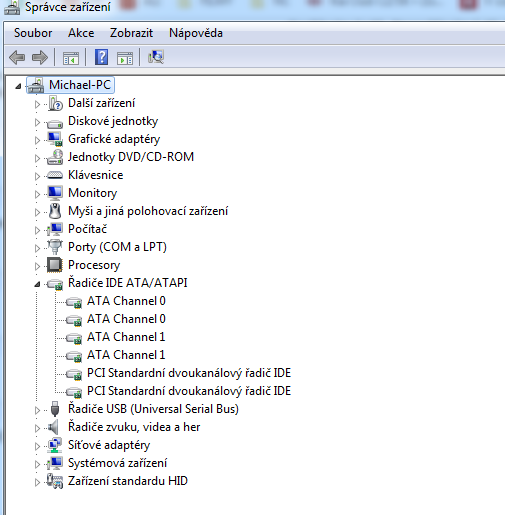Select the Počítač label
Viewport: 505px width, 515px height.
tap(87, 229)
